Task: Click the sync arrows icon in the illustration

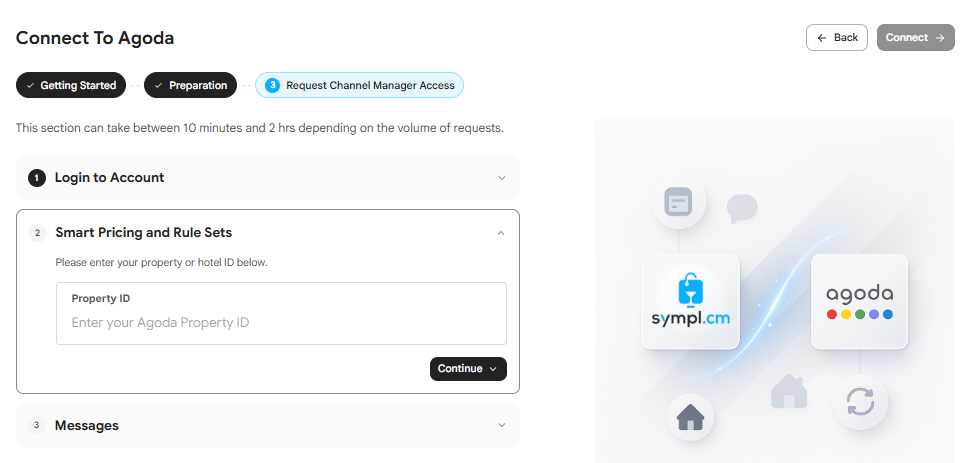Action: (x=860, y=402)
